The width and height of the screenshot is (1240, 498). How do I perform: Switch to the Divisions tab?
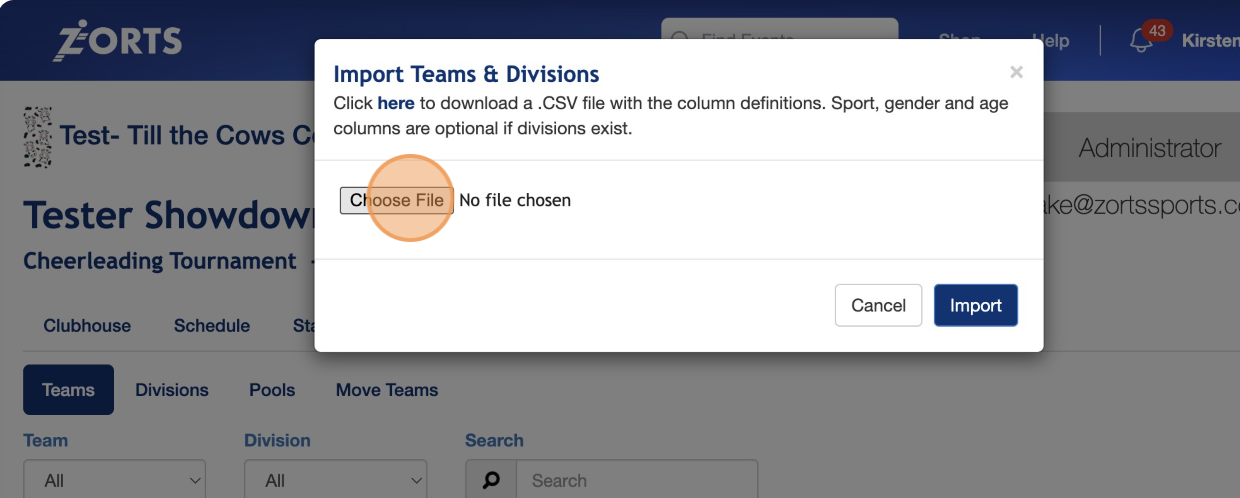(x=172, y=390)
